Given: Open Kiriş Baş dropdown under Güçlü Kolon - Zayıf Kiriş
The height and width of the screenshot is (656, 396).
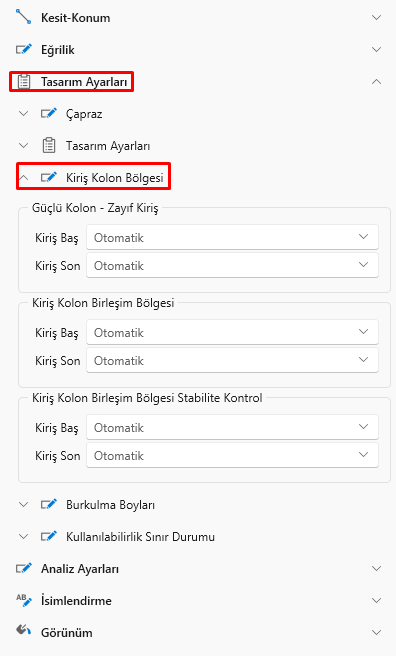Looking at the screenshot, I should point(232,237).
